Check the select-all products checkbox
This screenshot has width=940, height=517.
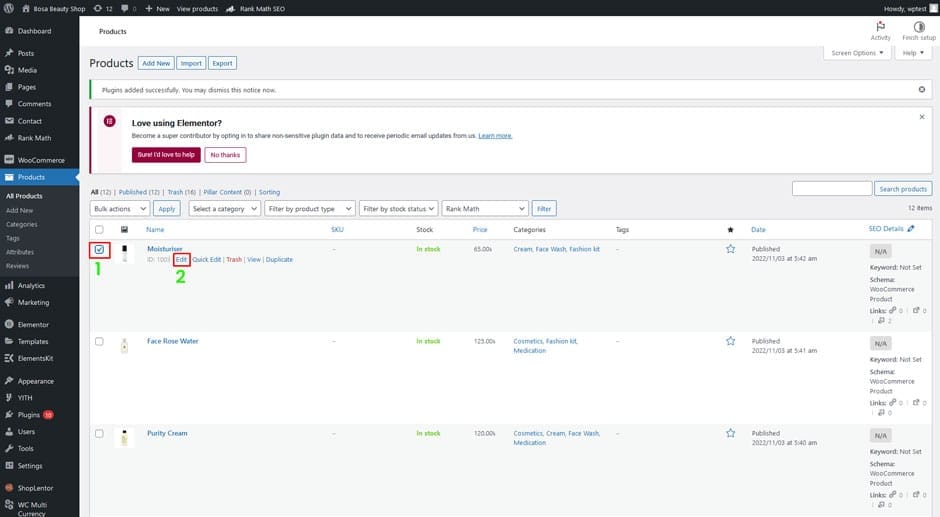99,230
